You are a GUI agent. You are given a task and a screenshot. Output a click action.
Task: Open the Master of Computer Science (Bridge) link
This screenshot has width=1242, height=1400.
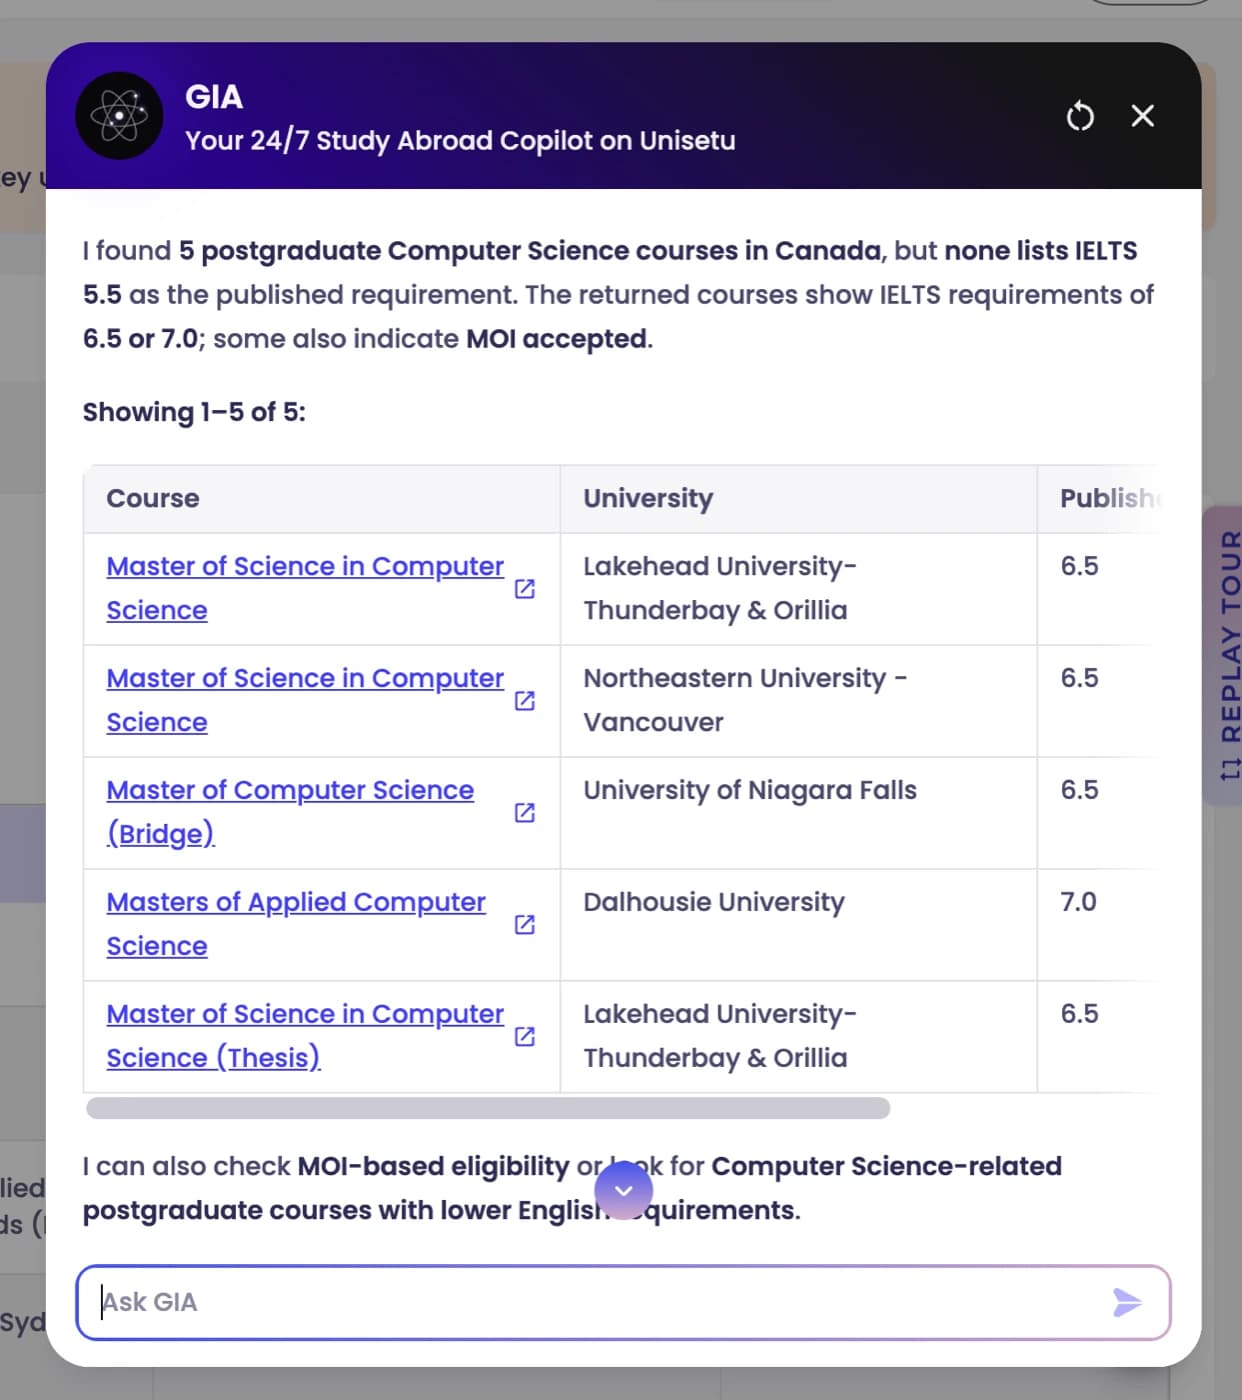pos(290,812)
